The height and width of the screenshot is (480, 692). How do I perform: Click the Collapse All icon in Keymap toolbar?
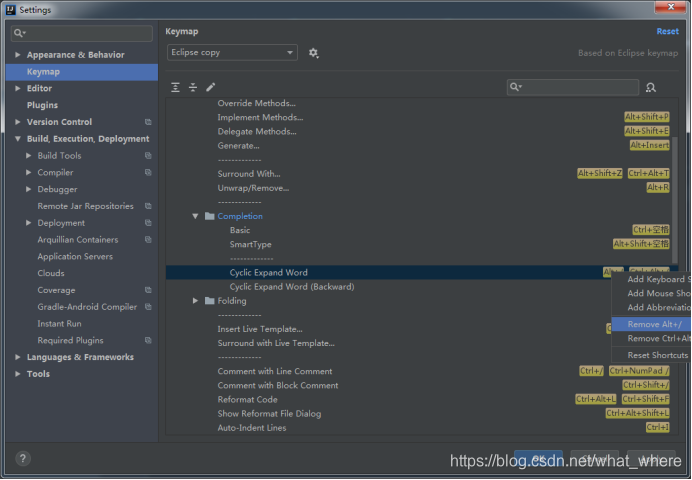193,87
